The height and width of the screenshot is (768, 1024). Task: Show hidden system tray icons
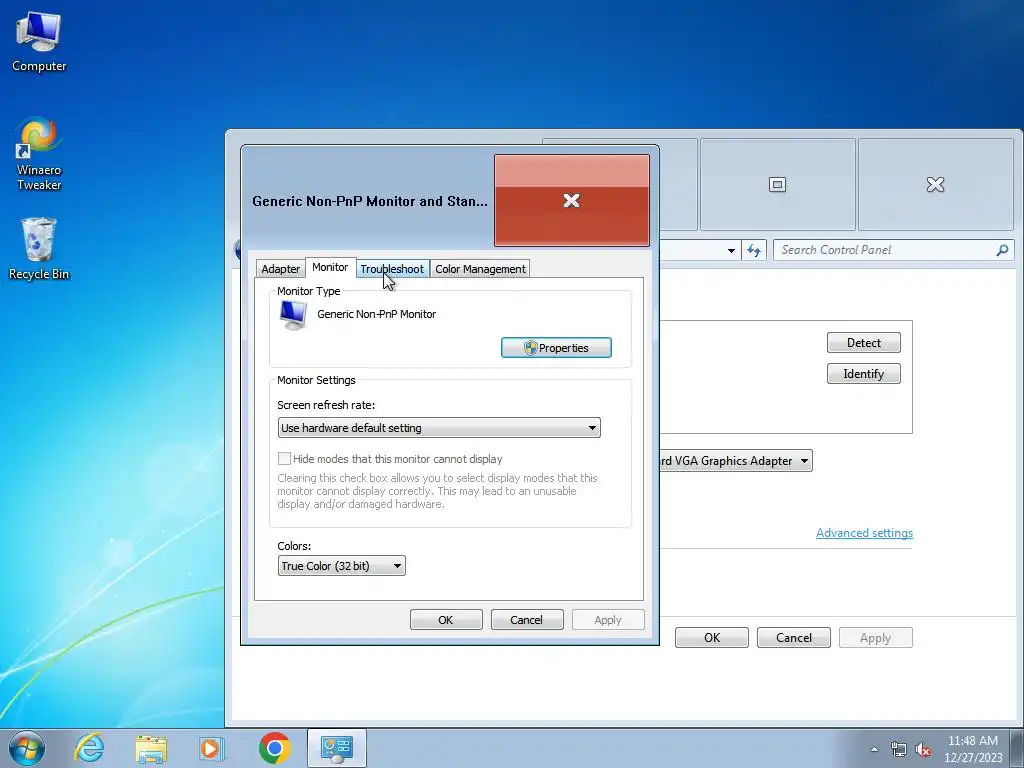pyautogui.click(x=874, y=749)
